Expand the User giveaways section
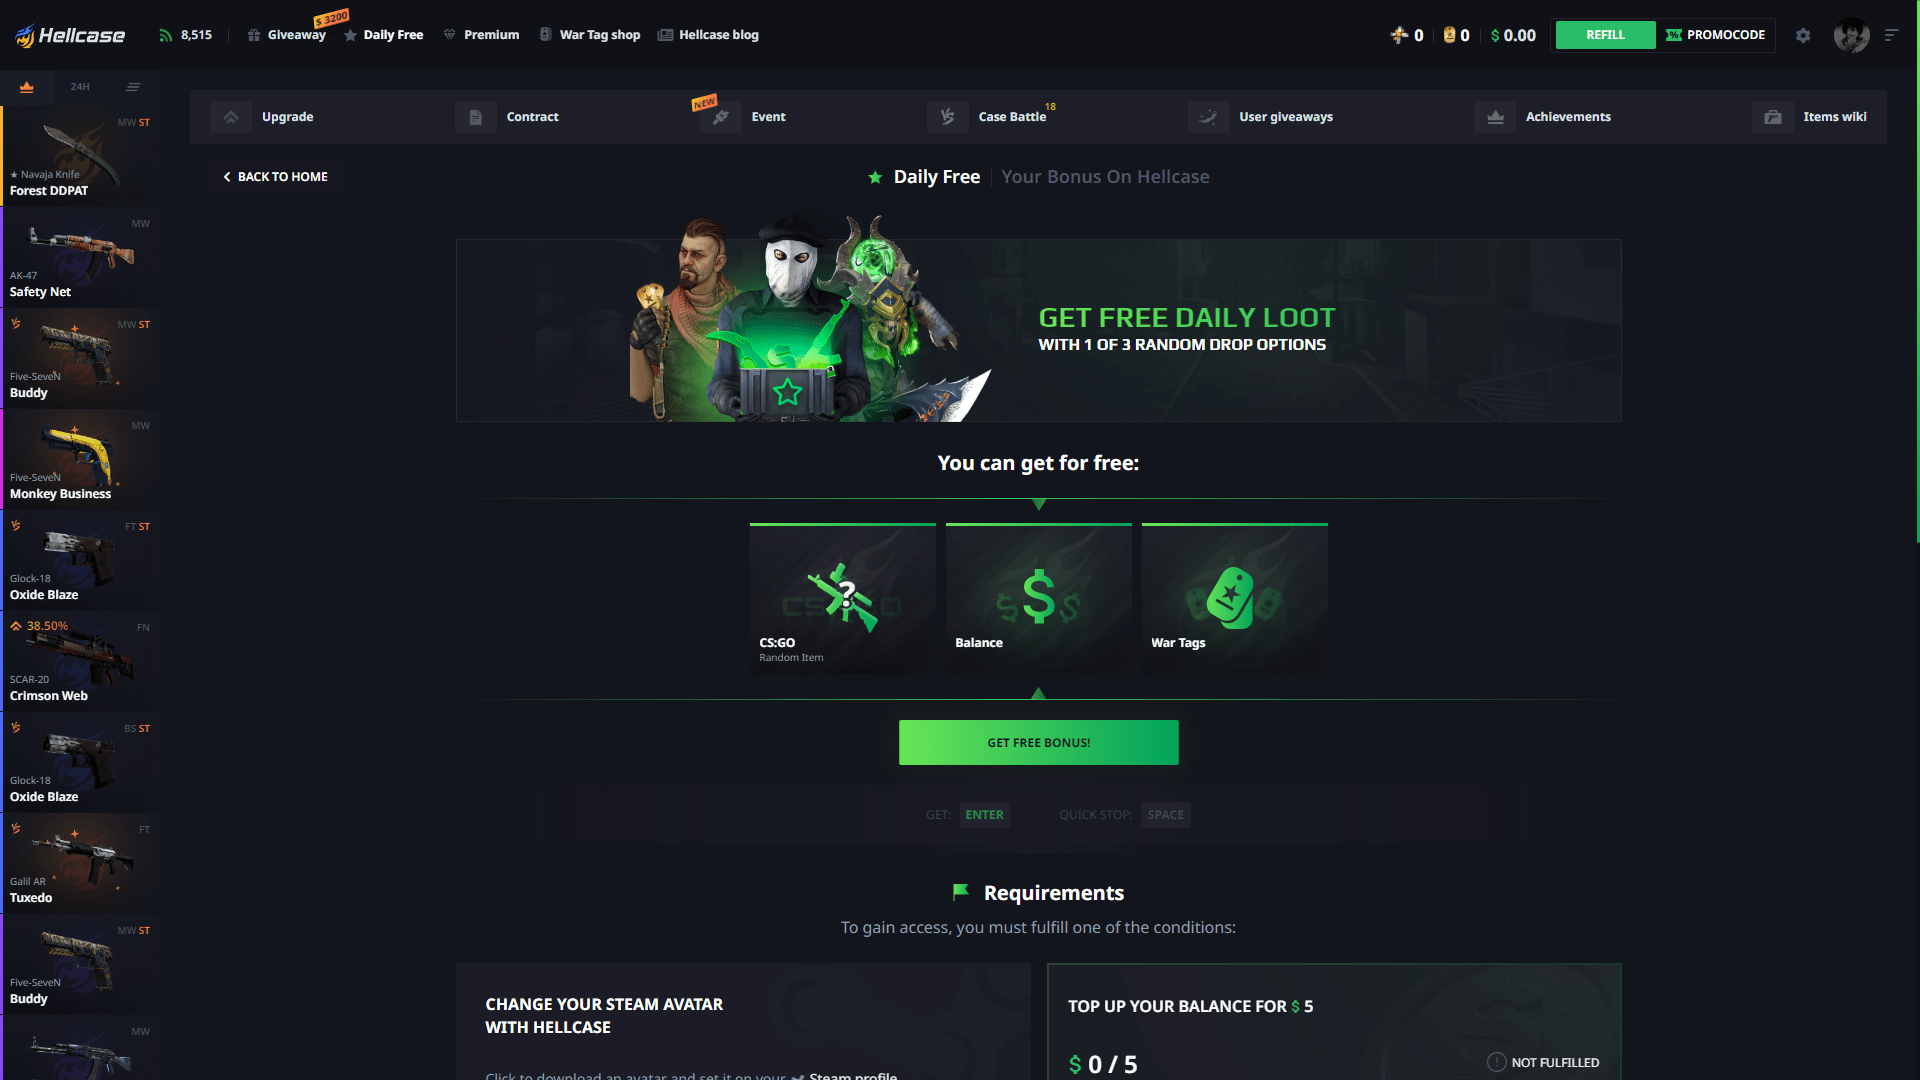 point(1286,116)
